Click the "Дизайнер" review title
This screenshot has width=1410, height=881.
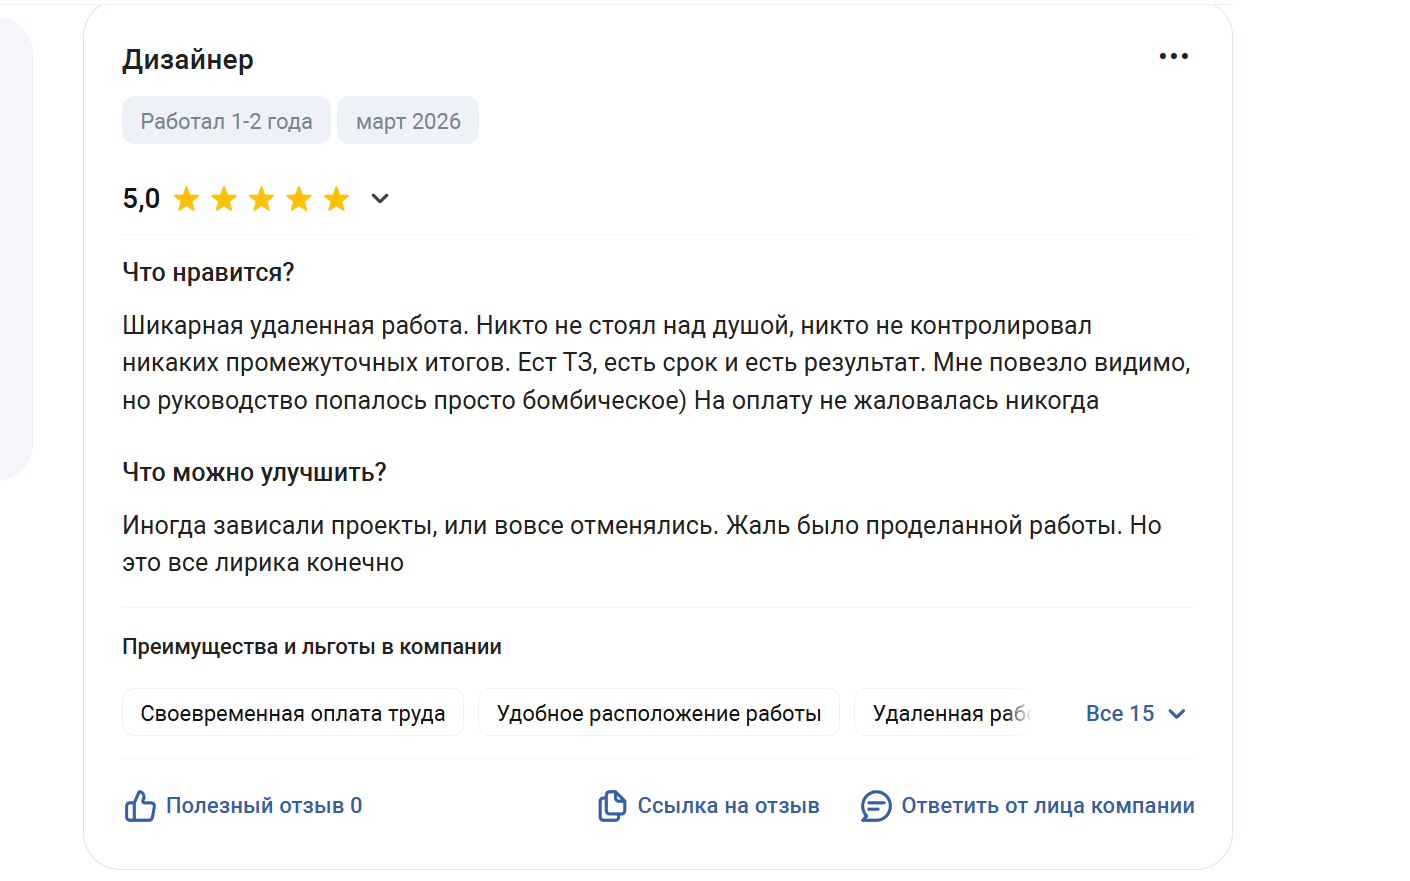tap(188, 60)
